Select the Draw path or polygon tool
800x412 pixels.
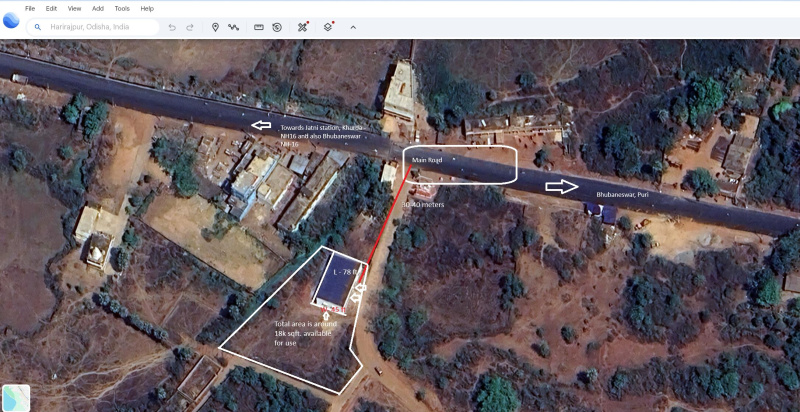(x=234, y=27)
